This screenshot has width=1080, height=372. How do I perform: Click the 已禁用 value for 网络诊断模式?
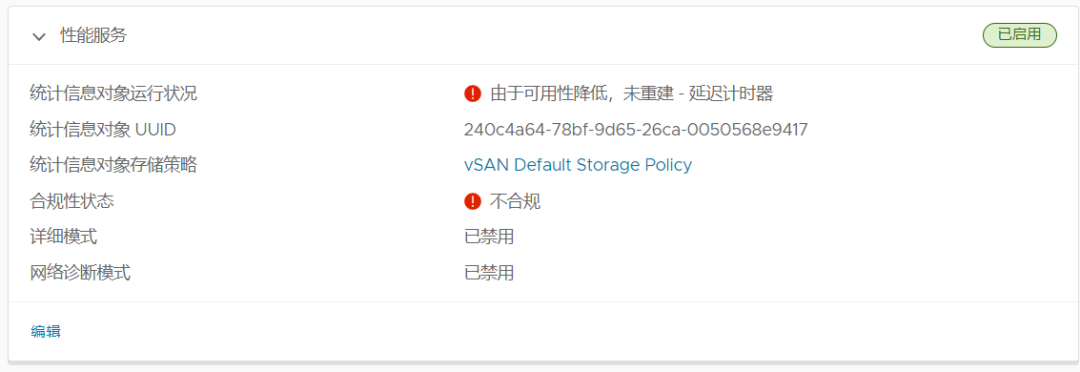(489, 273)
